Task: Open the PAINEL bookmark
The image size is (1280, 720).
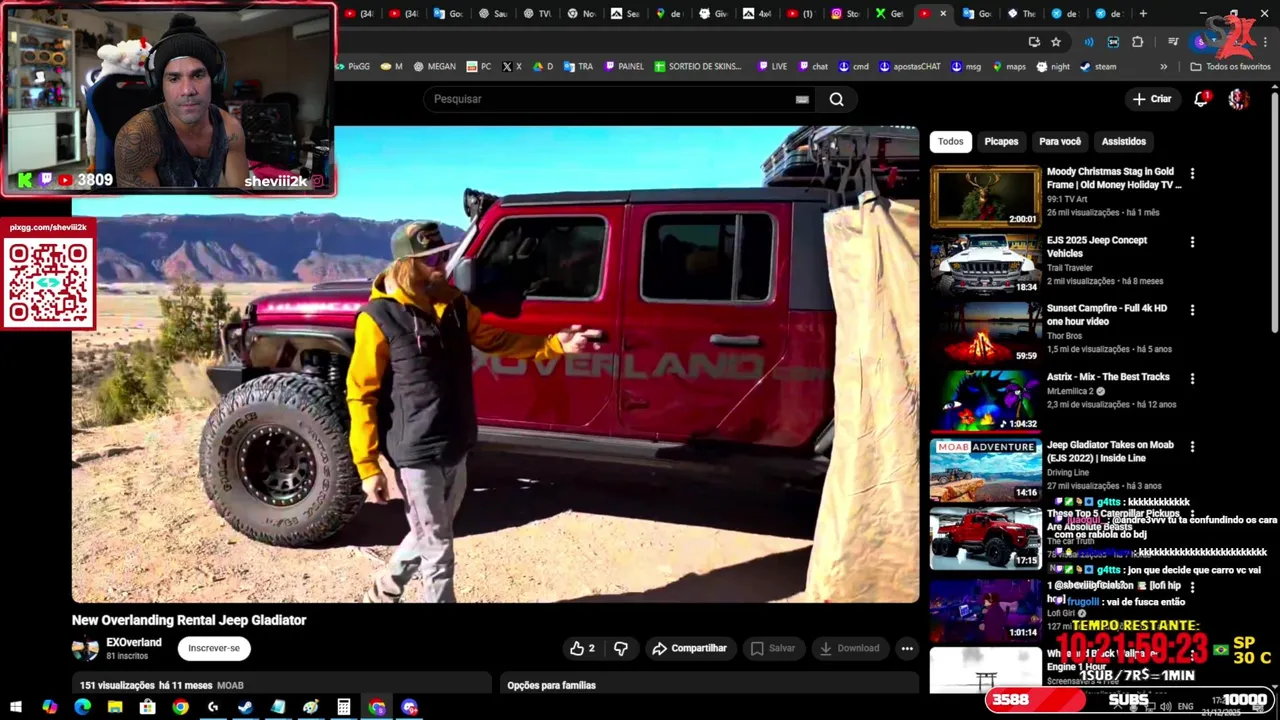Action: 623,66
